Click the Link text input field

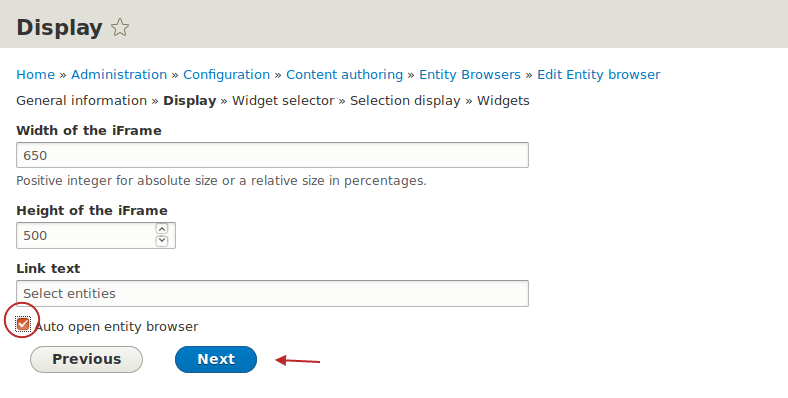coord(272,293)
